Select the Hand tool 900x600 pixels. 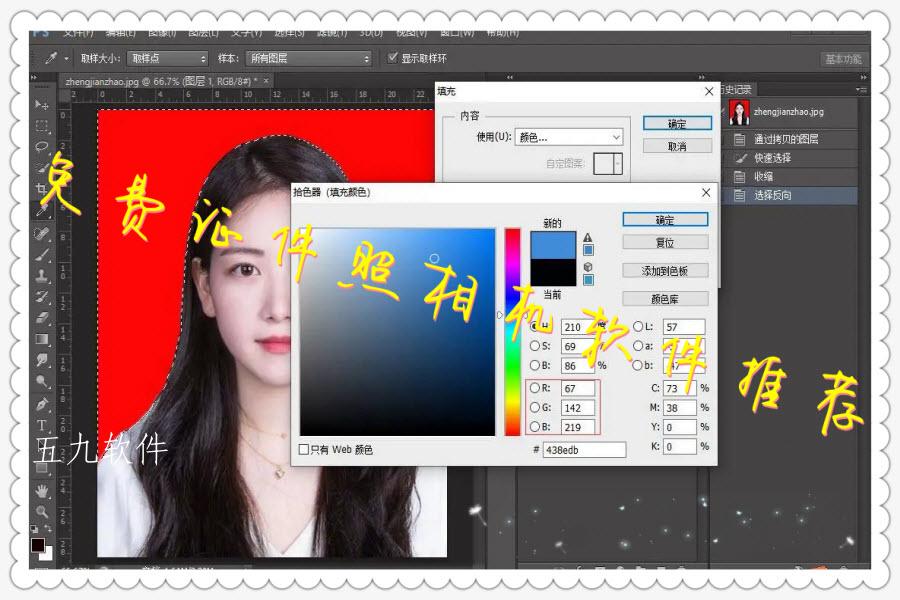click(x=42, y=491)
